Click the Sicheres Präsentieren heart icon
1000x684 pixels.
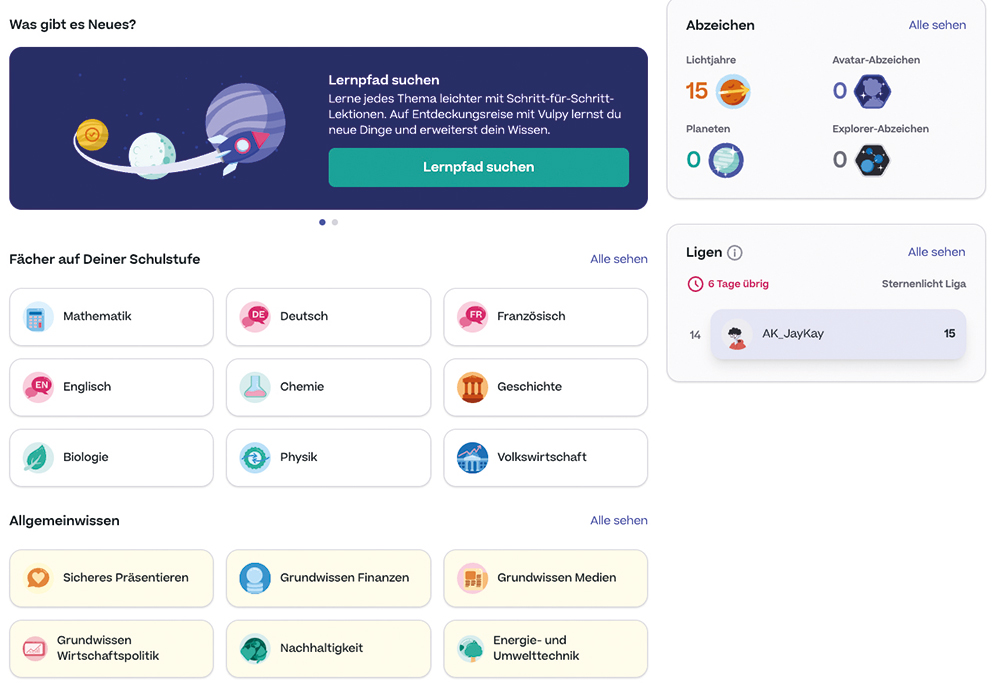click(38, 578)
